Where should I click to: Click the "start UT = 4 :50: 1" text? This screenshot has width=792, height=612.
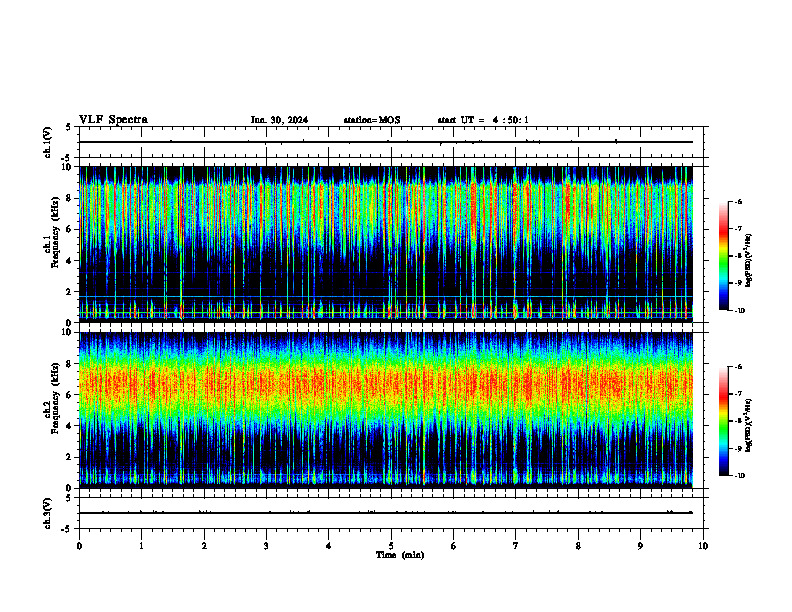click(483, 120)
